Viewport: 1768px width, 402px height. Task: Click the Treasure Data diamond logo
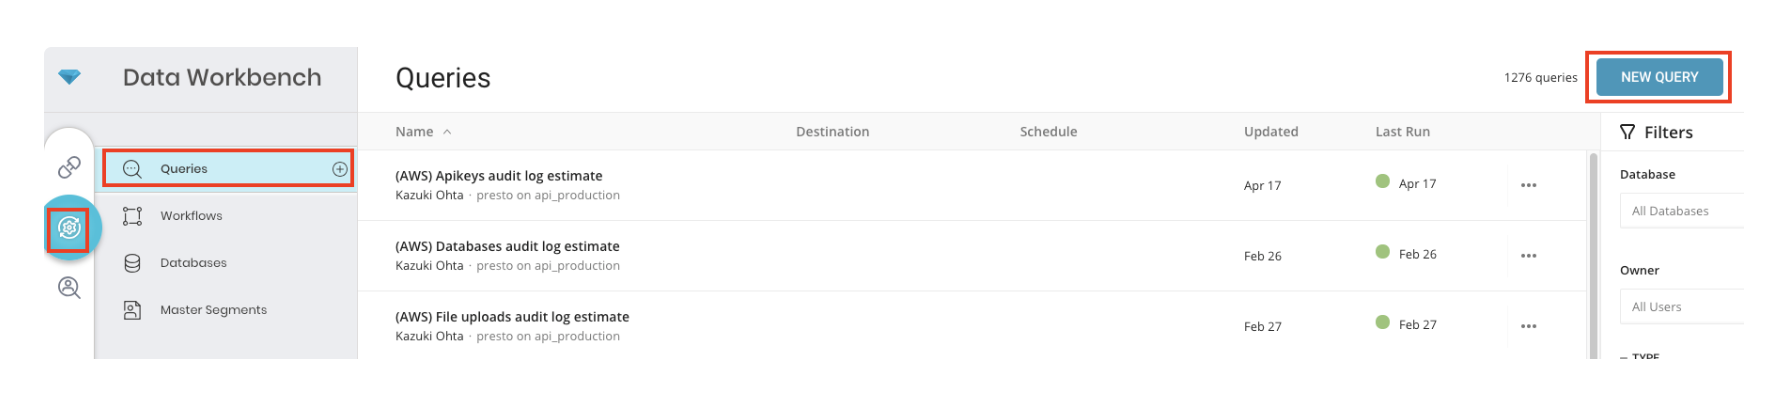69,77
